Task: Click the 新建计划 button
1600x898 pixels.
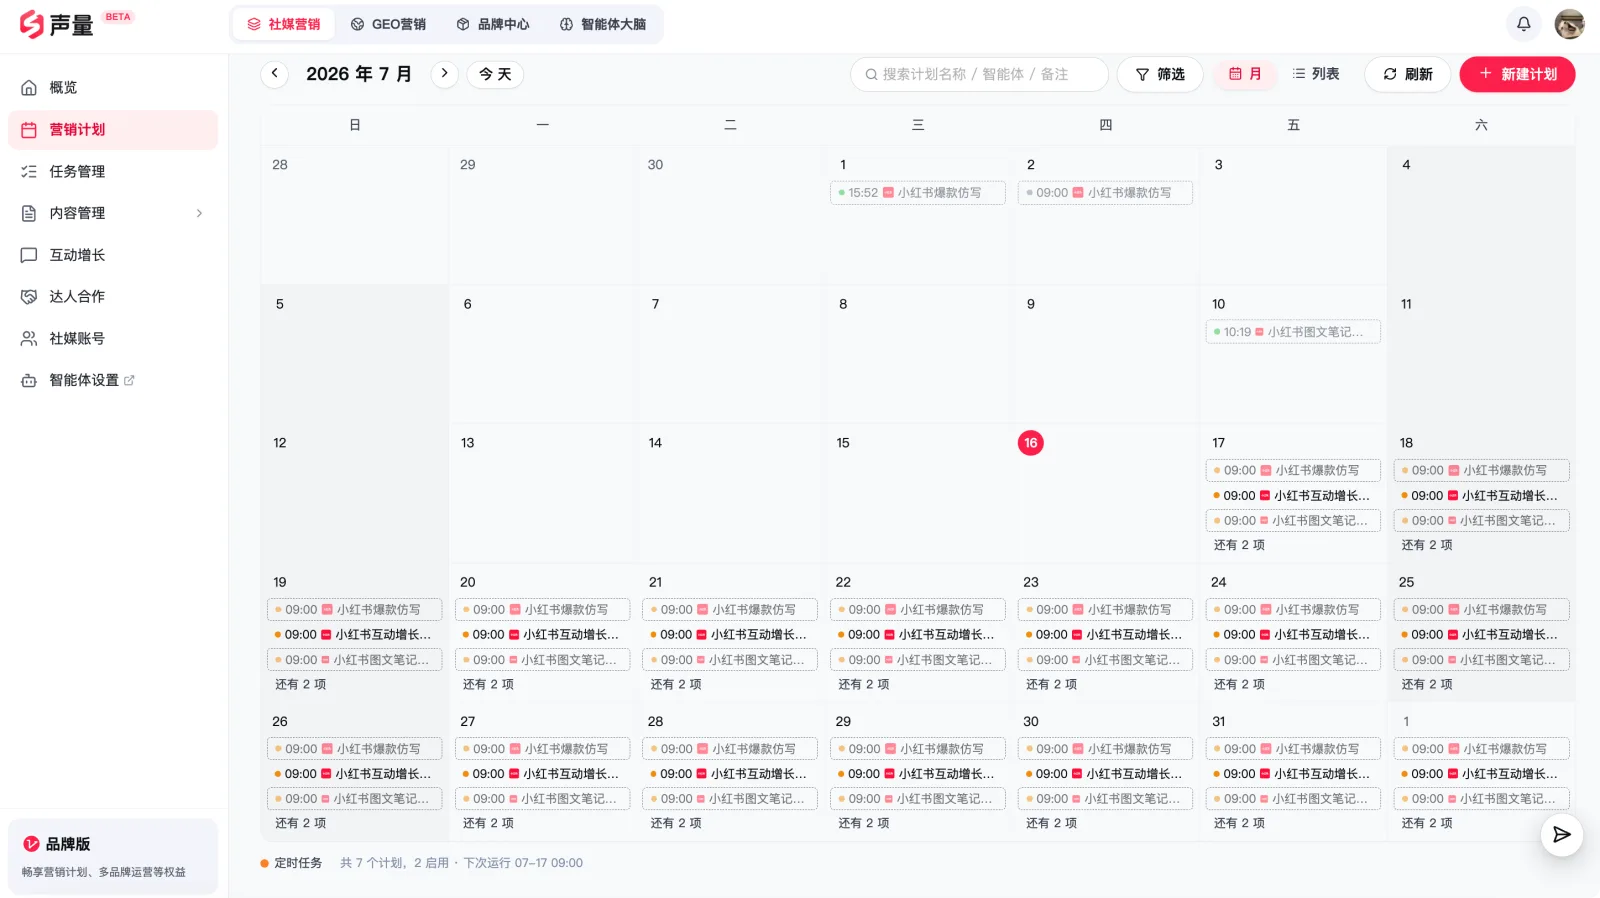Action: [x=1517, y=74]
